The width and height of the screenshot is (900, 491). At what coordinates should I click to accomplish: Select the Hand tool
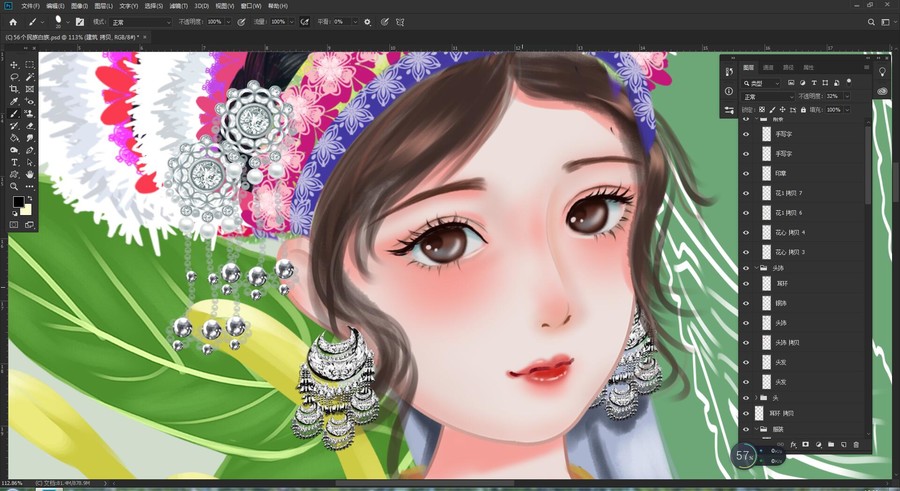pos(30,175)
